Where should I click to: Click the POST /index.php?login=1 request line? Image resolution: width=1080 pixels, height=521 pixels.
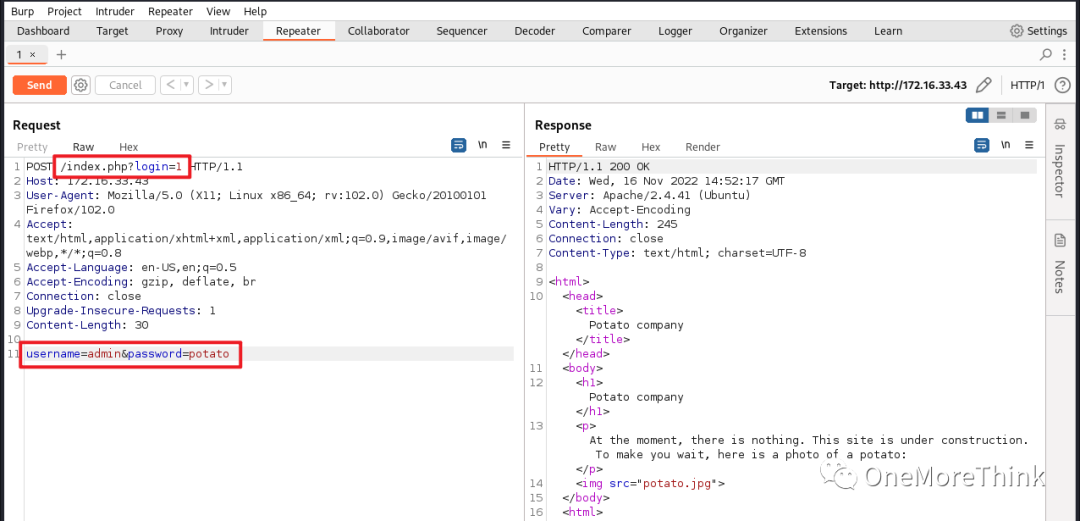pyautogui.click(x=134, y=167)
